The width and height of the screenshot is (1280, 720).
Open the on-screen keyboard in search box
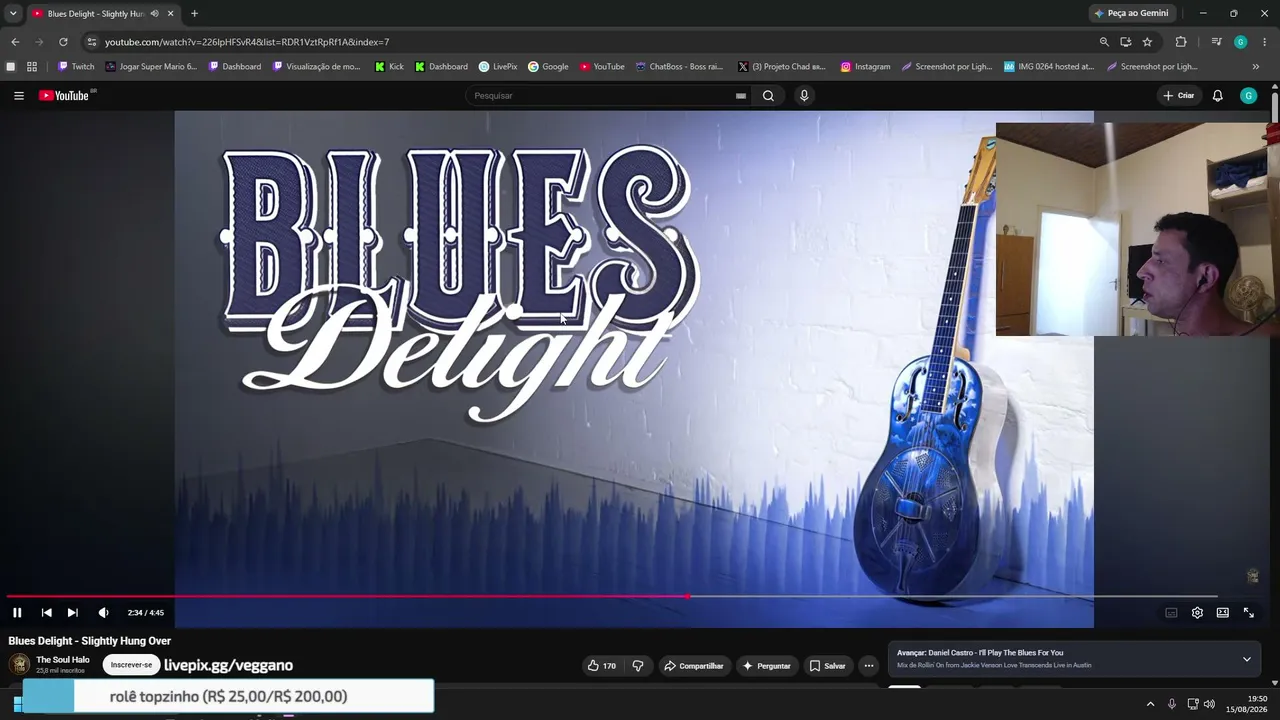pyautogui.click(x=740, y=96)
